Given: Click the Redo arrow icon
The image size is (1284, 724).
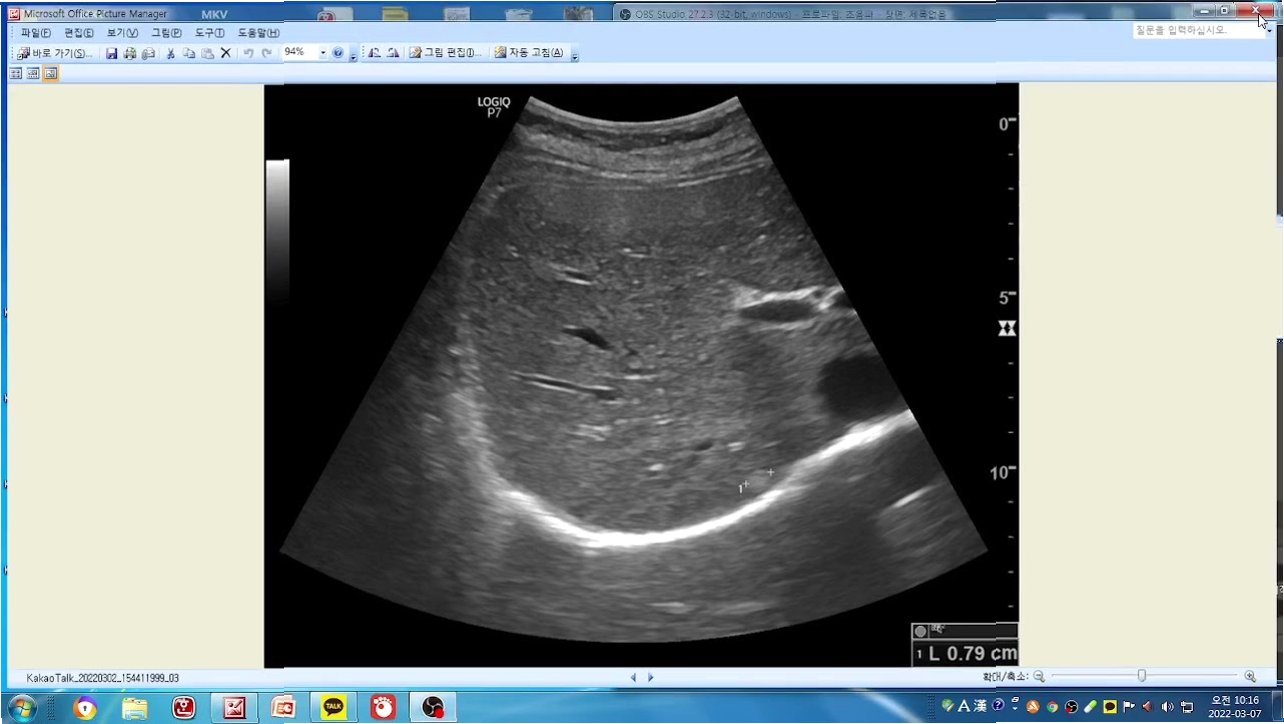Looking at the screenshot, I should click(x=266, y=53).
